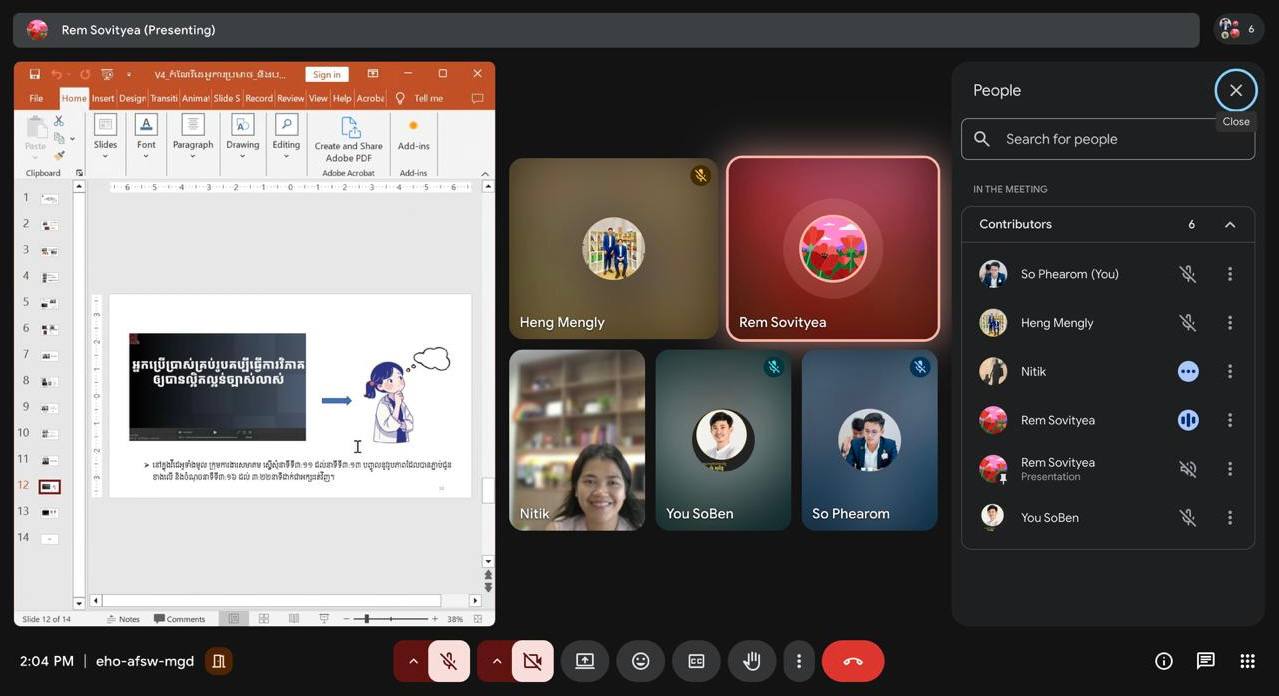Image resolution: width=1279 pixels, height=696 pixels.
Task: Open the activities grid icon
Action: (1247, 661)
